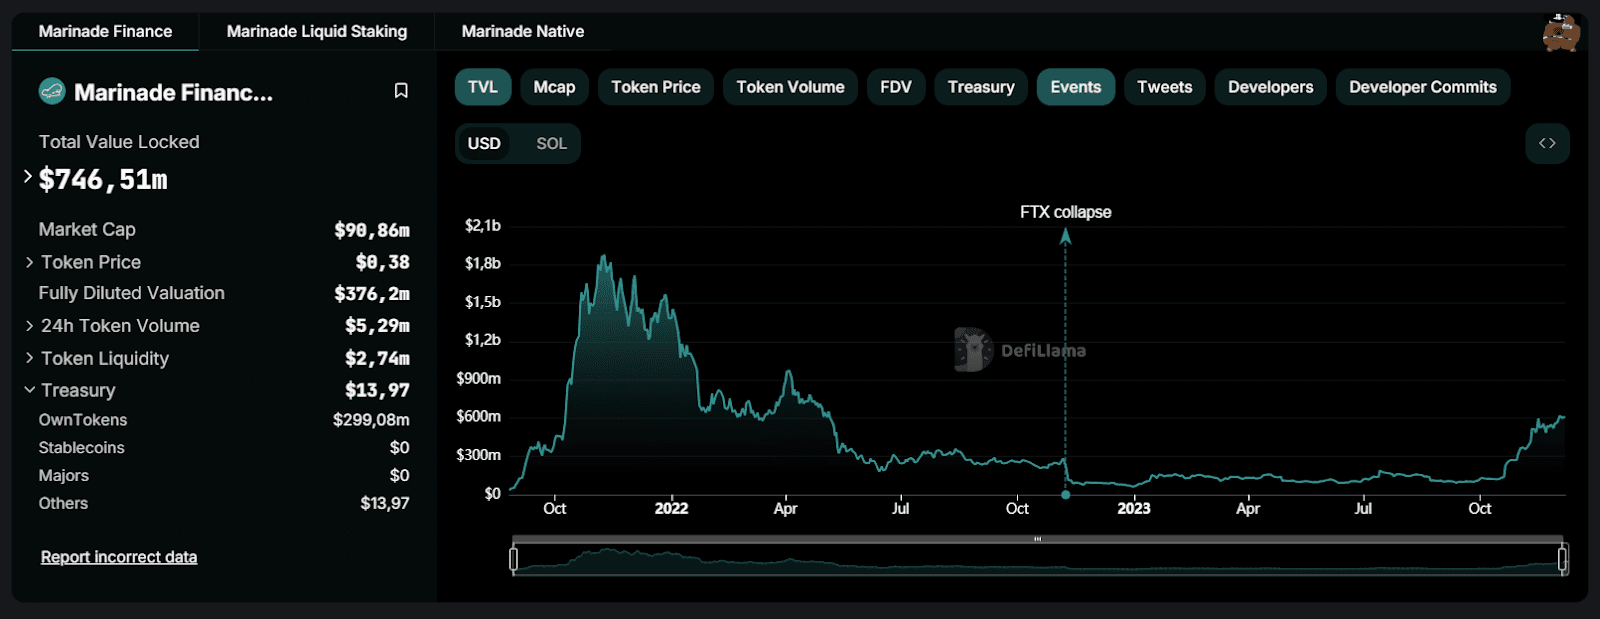Switch chart denomination to SOL

point(551,143)
